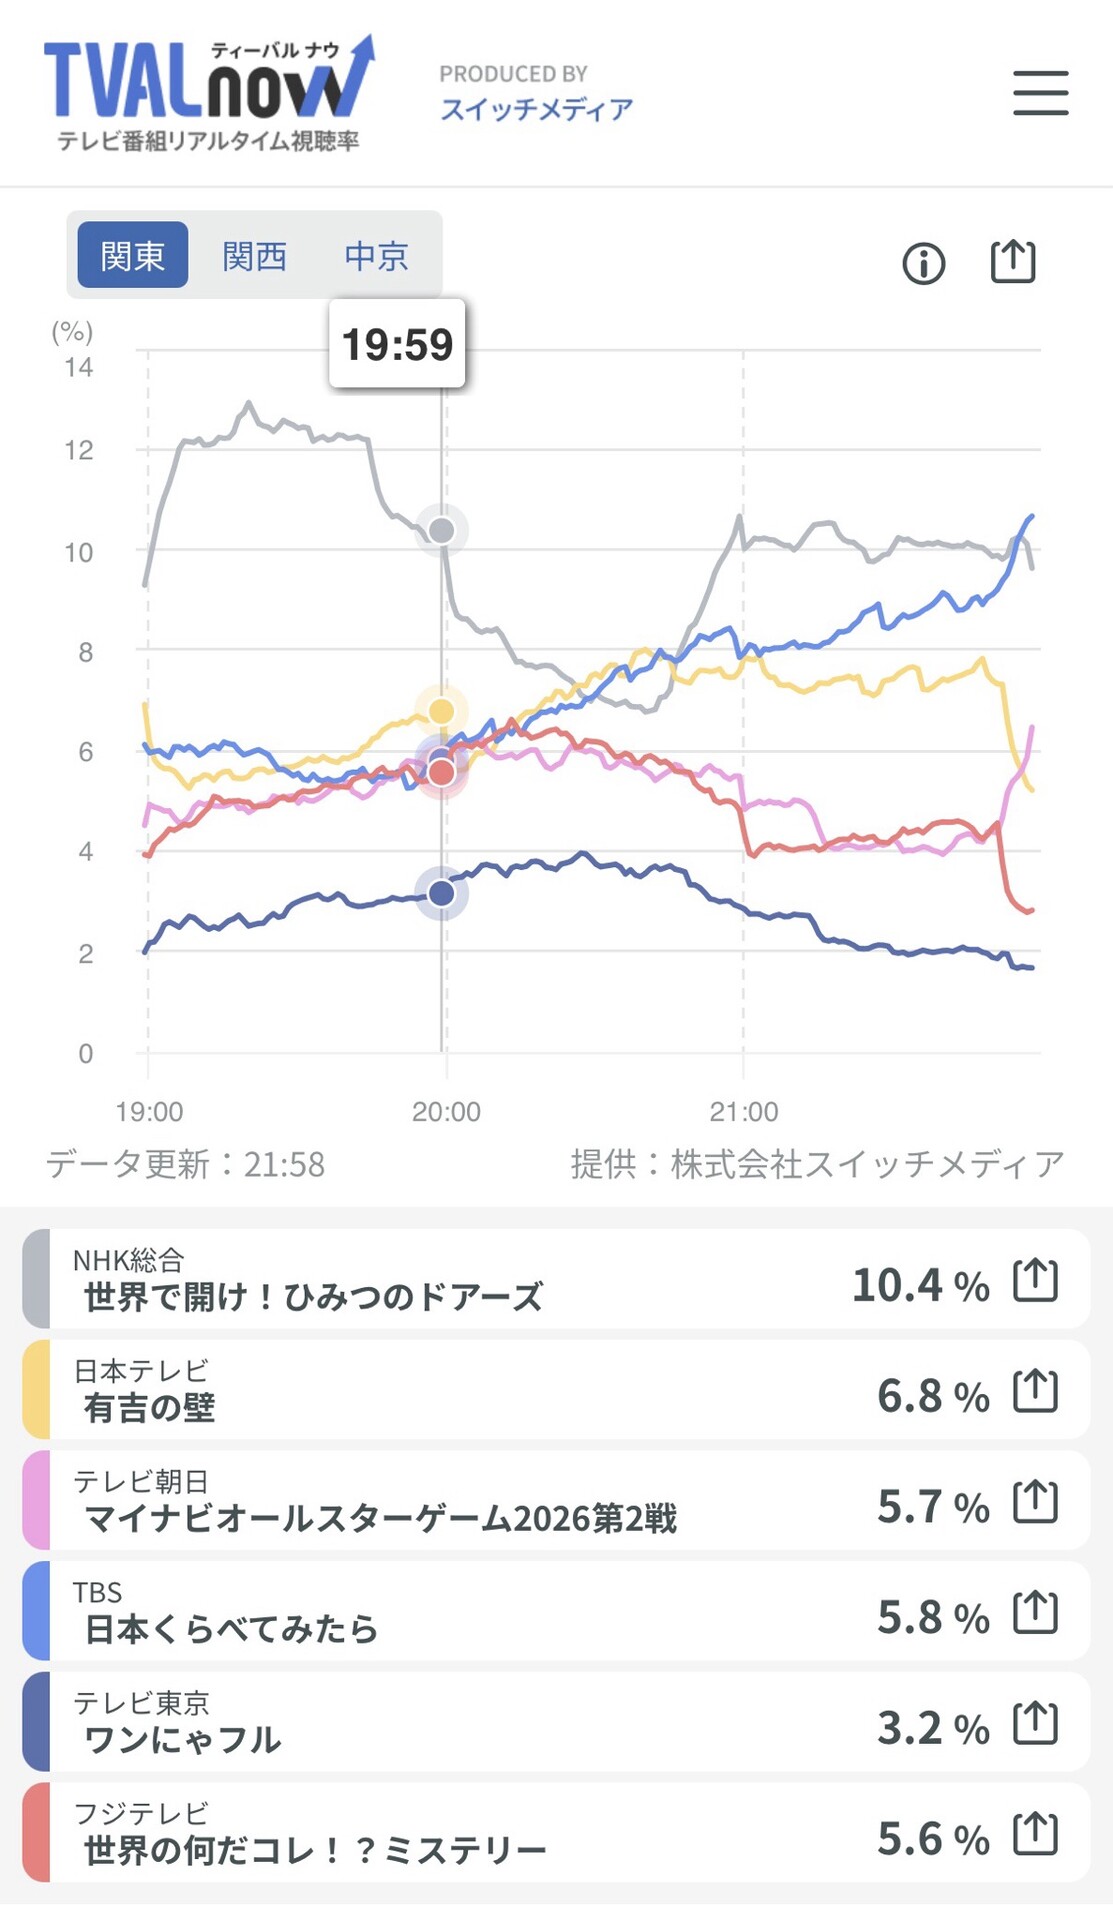Viewport: 1113px width, 1920px height.
Task: Select the 関東 region tab
Action: (133, 255)
